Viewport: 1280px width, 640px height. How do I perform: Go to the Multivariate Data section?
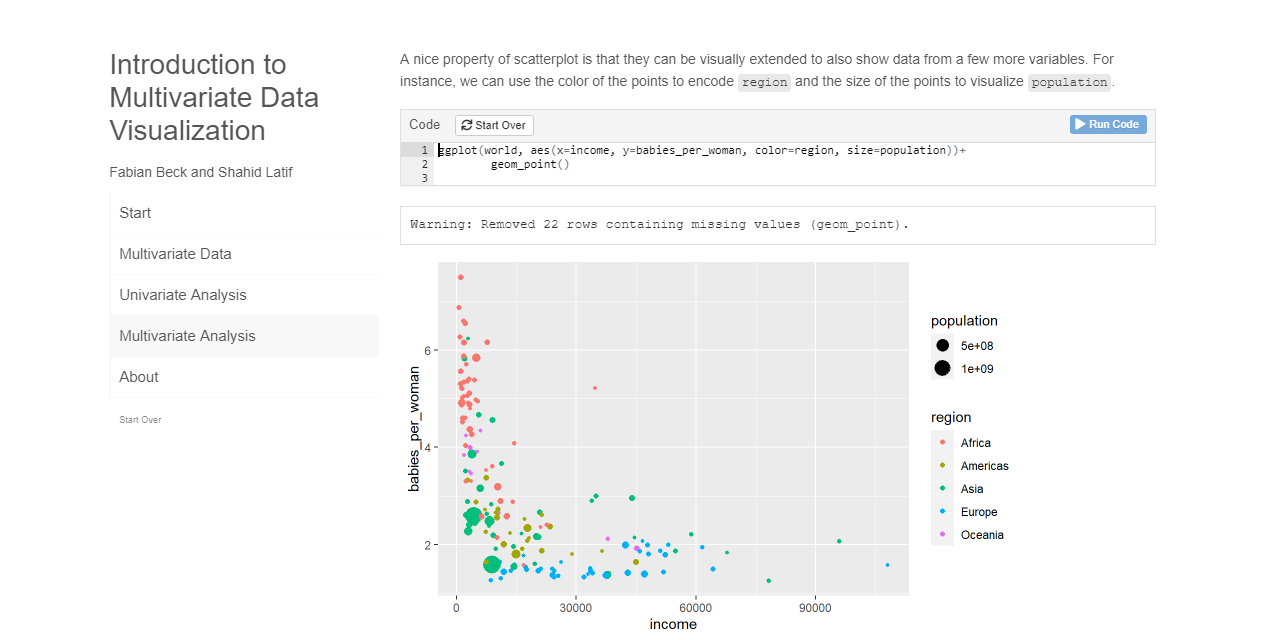click(x=175, y=254)
